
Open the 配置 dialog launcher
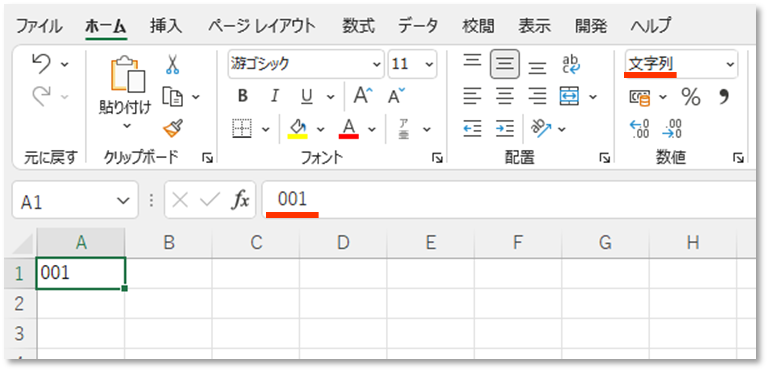point(606,157)
